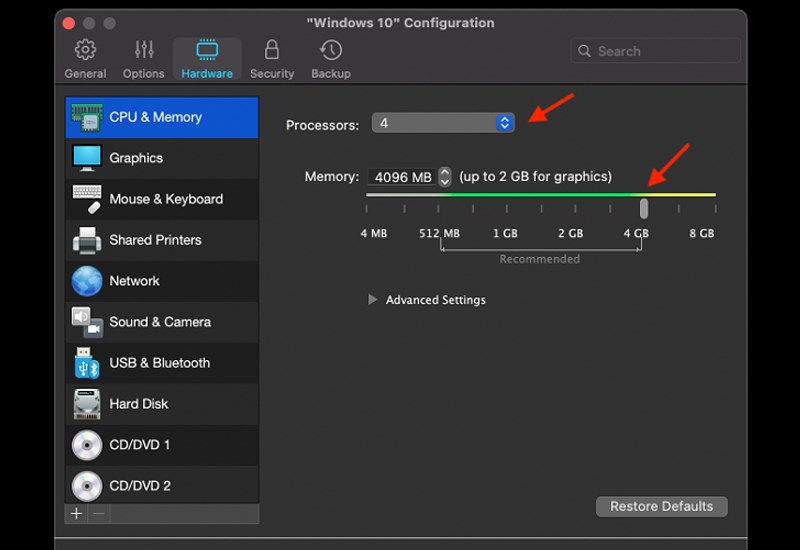Open the Backup clock icon tab

tap(330, 50)
